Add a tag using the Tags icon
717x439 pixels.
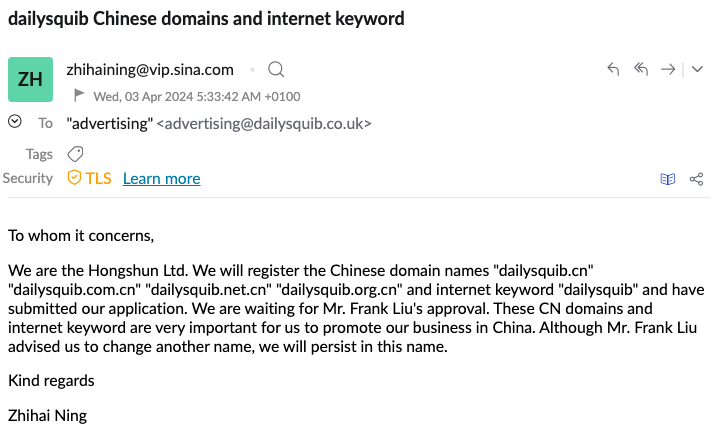(x=75, y=154)
